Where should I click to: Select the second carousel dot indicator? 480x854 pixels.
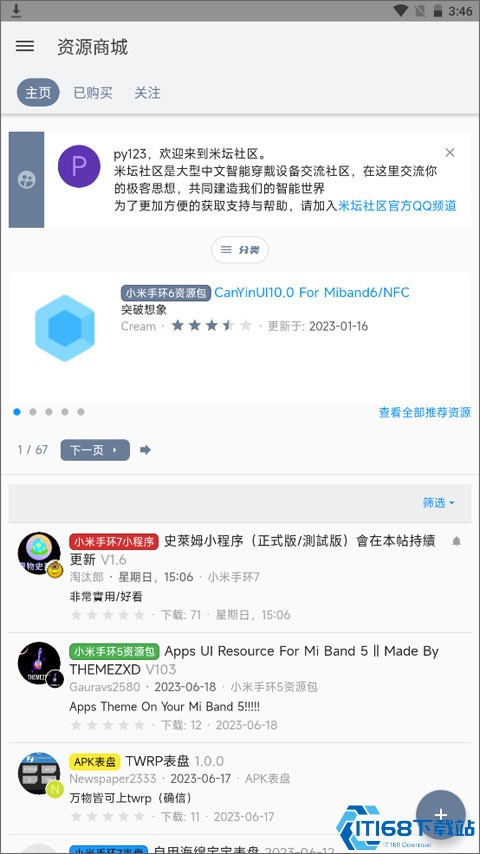(33, 412)
